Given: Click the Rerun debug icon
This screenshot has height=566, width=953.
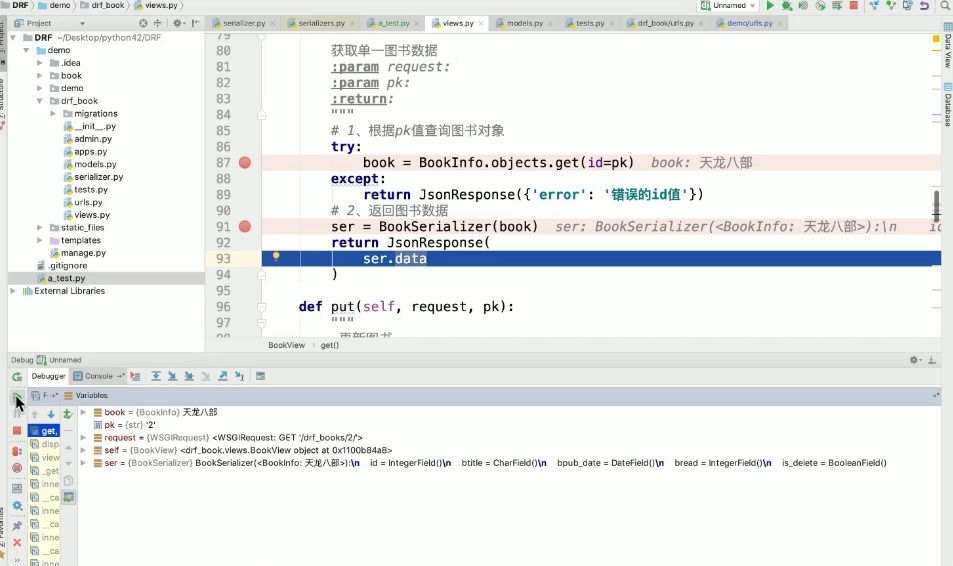Looking at the screenshot, I should tap(17, 377).
